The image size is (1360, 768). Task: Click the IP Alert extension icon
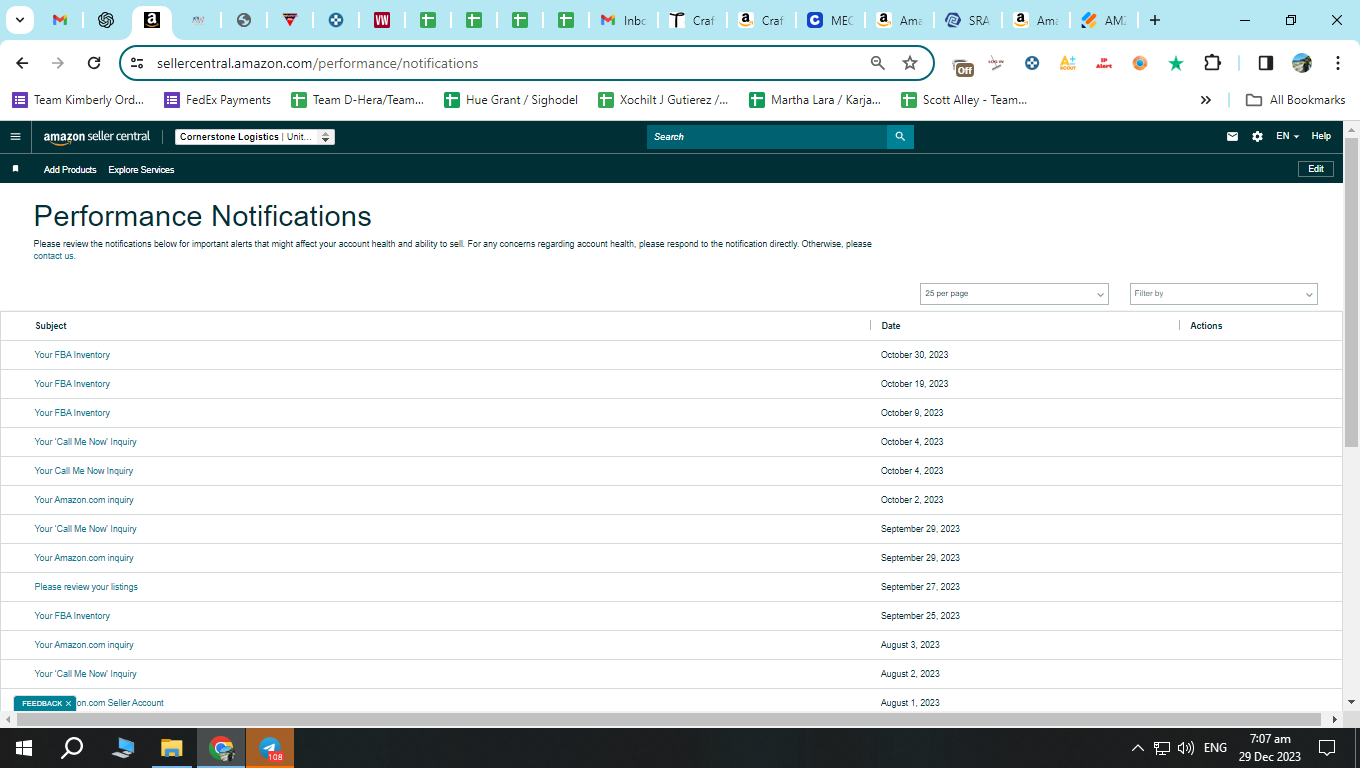click(1104, 63)
